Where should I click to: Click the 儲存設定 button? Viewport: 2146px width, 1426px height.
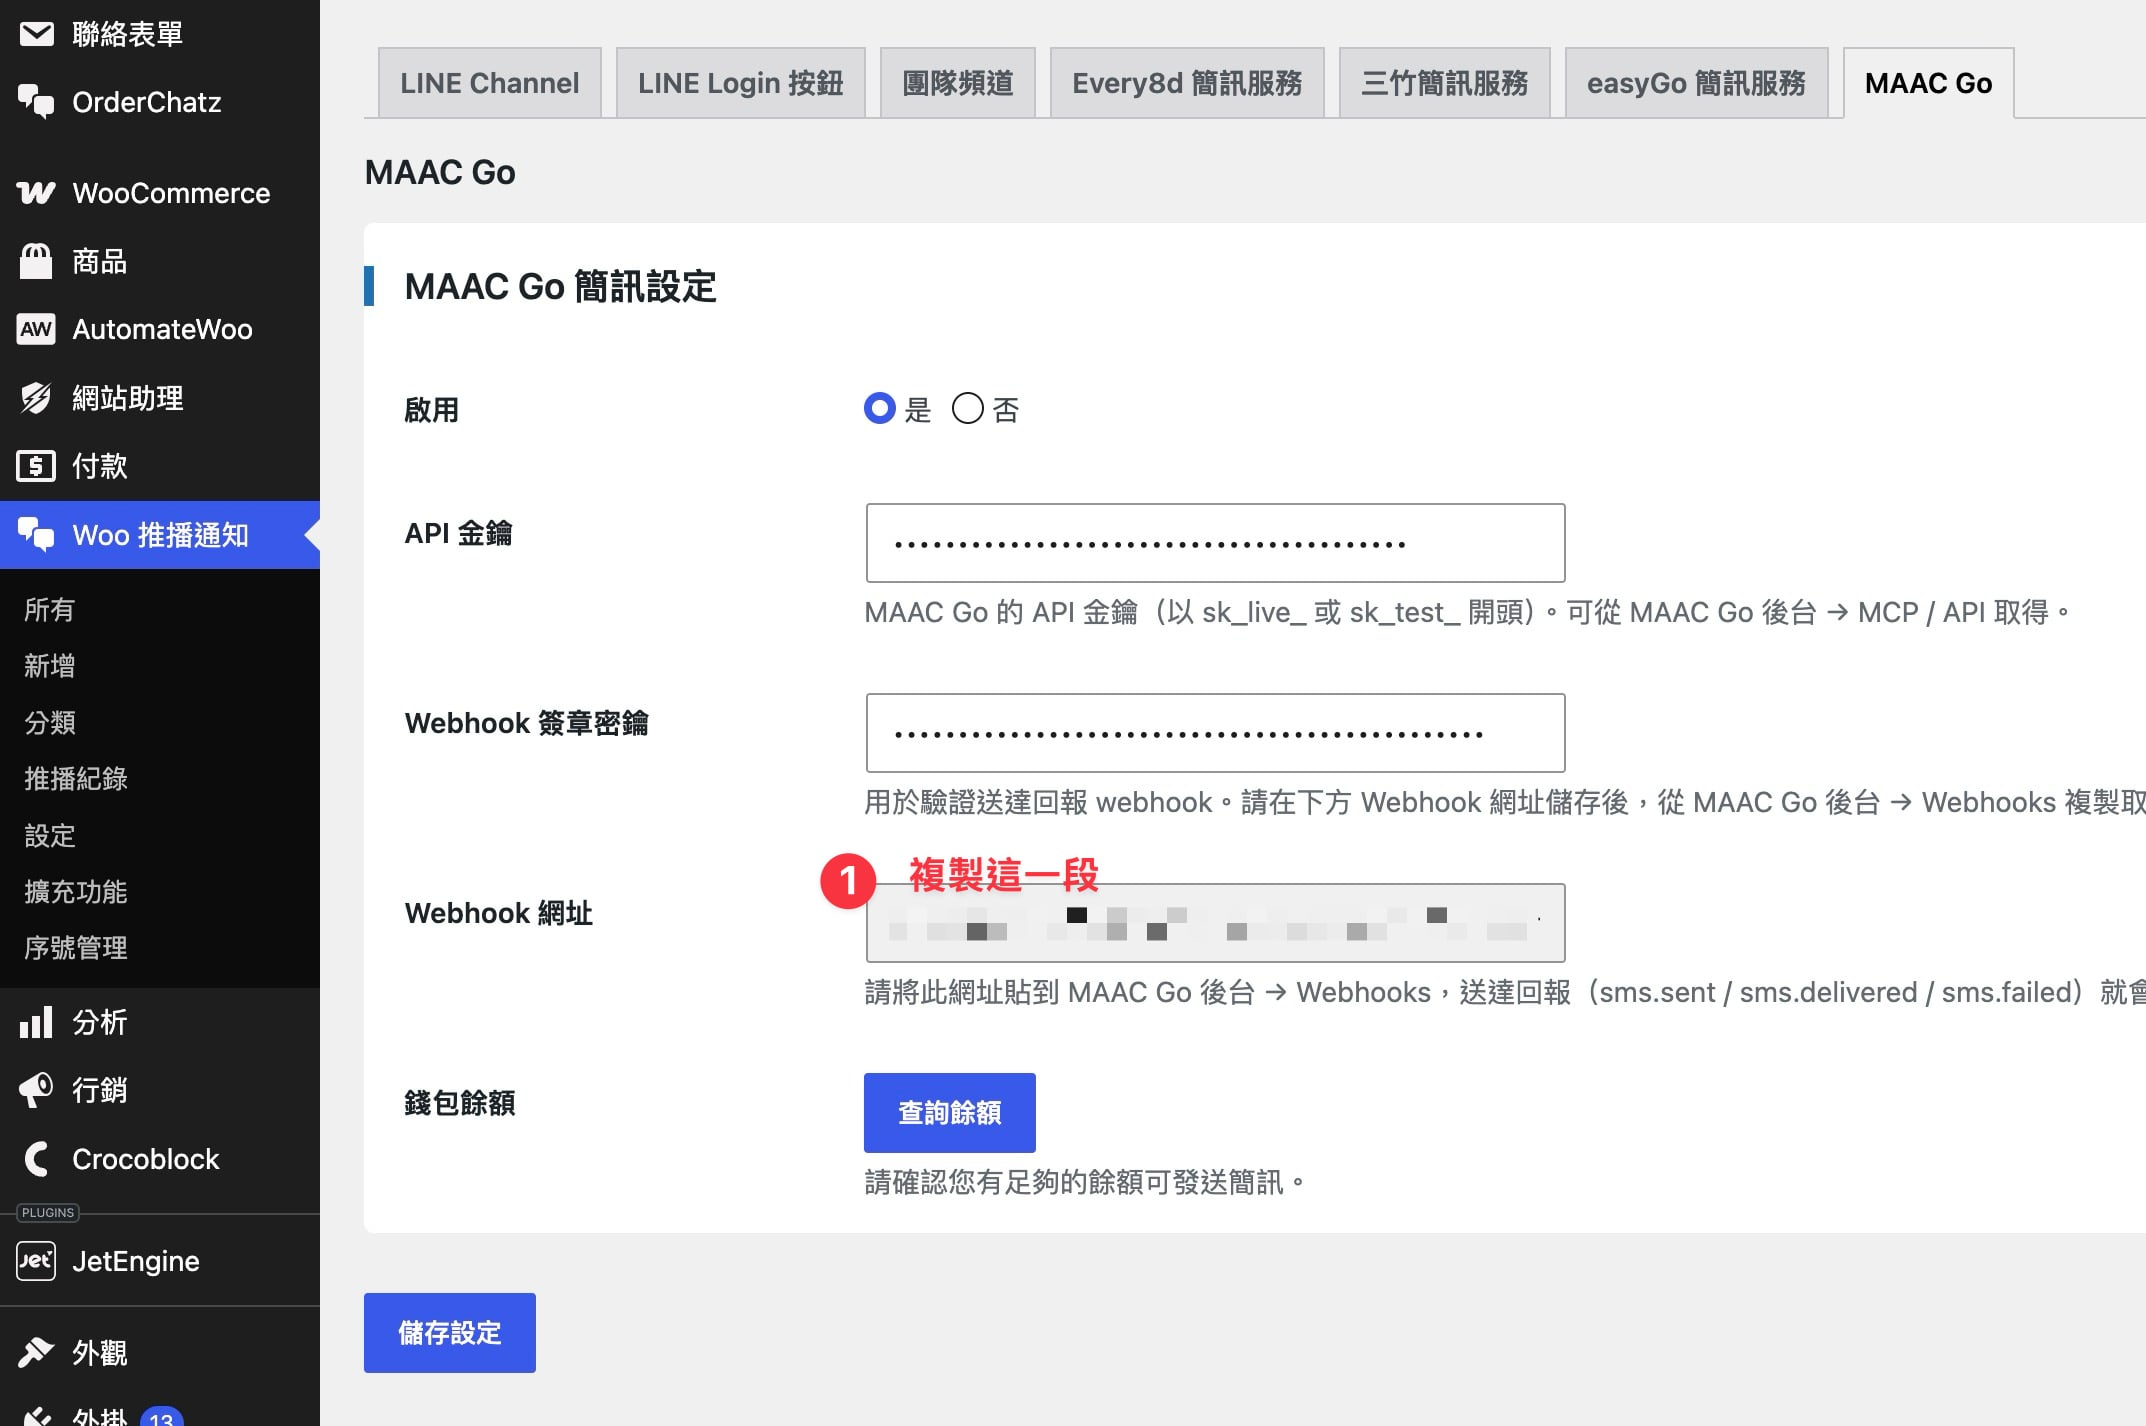click(x=450, y=1333)
